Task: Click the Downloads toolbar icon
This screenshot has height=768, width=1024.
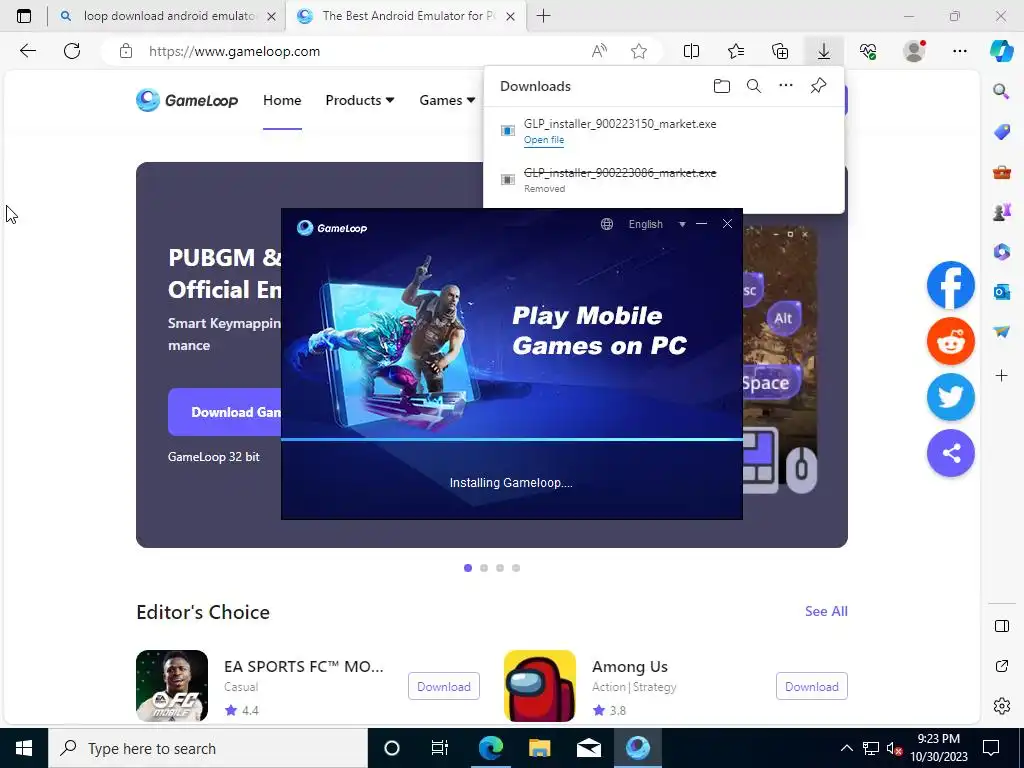Action: coord(824,51)
